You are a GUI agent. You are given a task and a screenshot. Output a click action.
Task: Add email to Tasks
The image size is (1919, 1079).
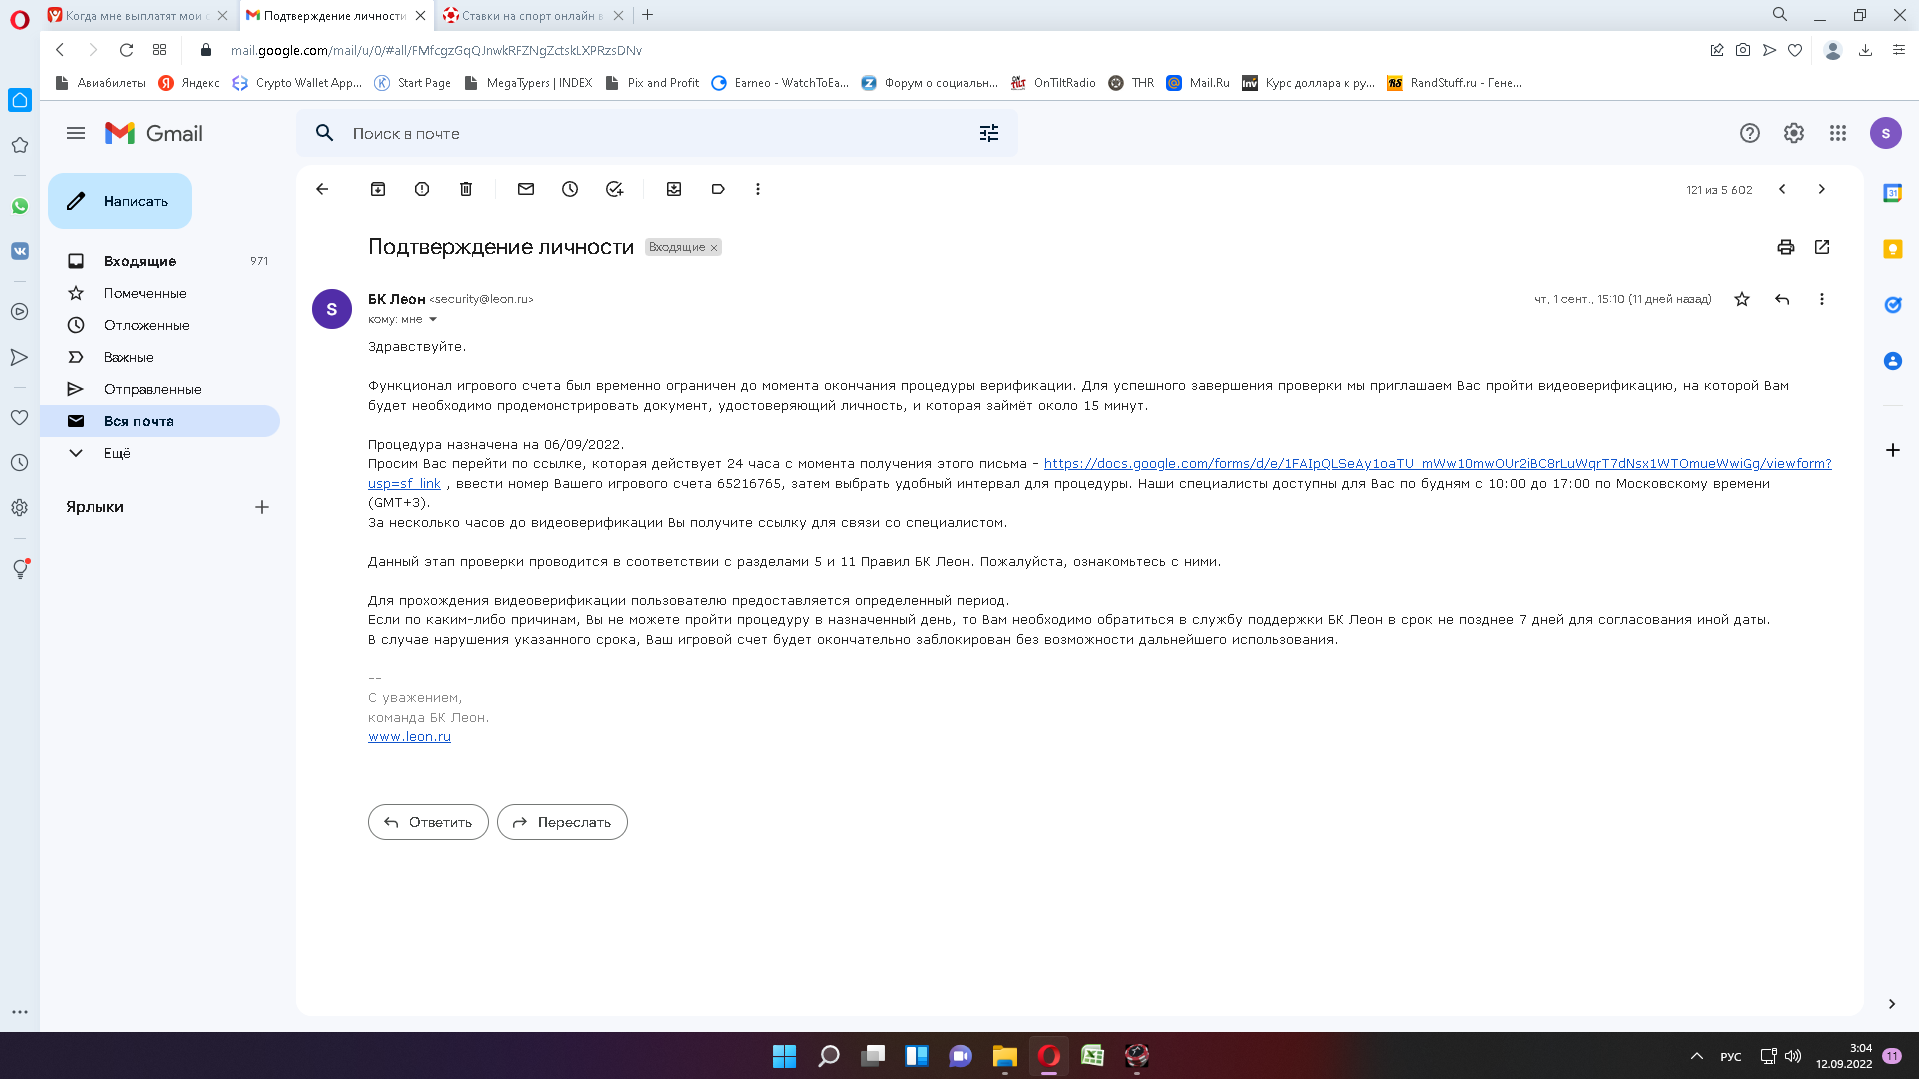pyautogui.click(x=614, y=189)
